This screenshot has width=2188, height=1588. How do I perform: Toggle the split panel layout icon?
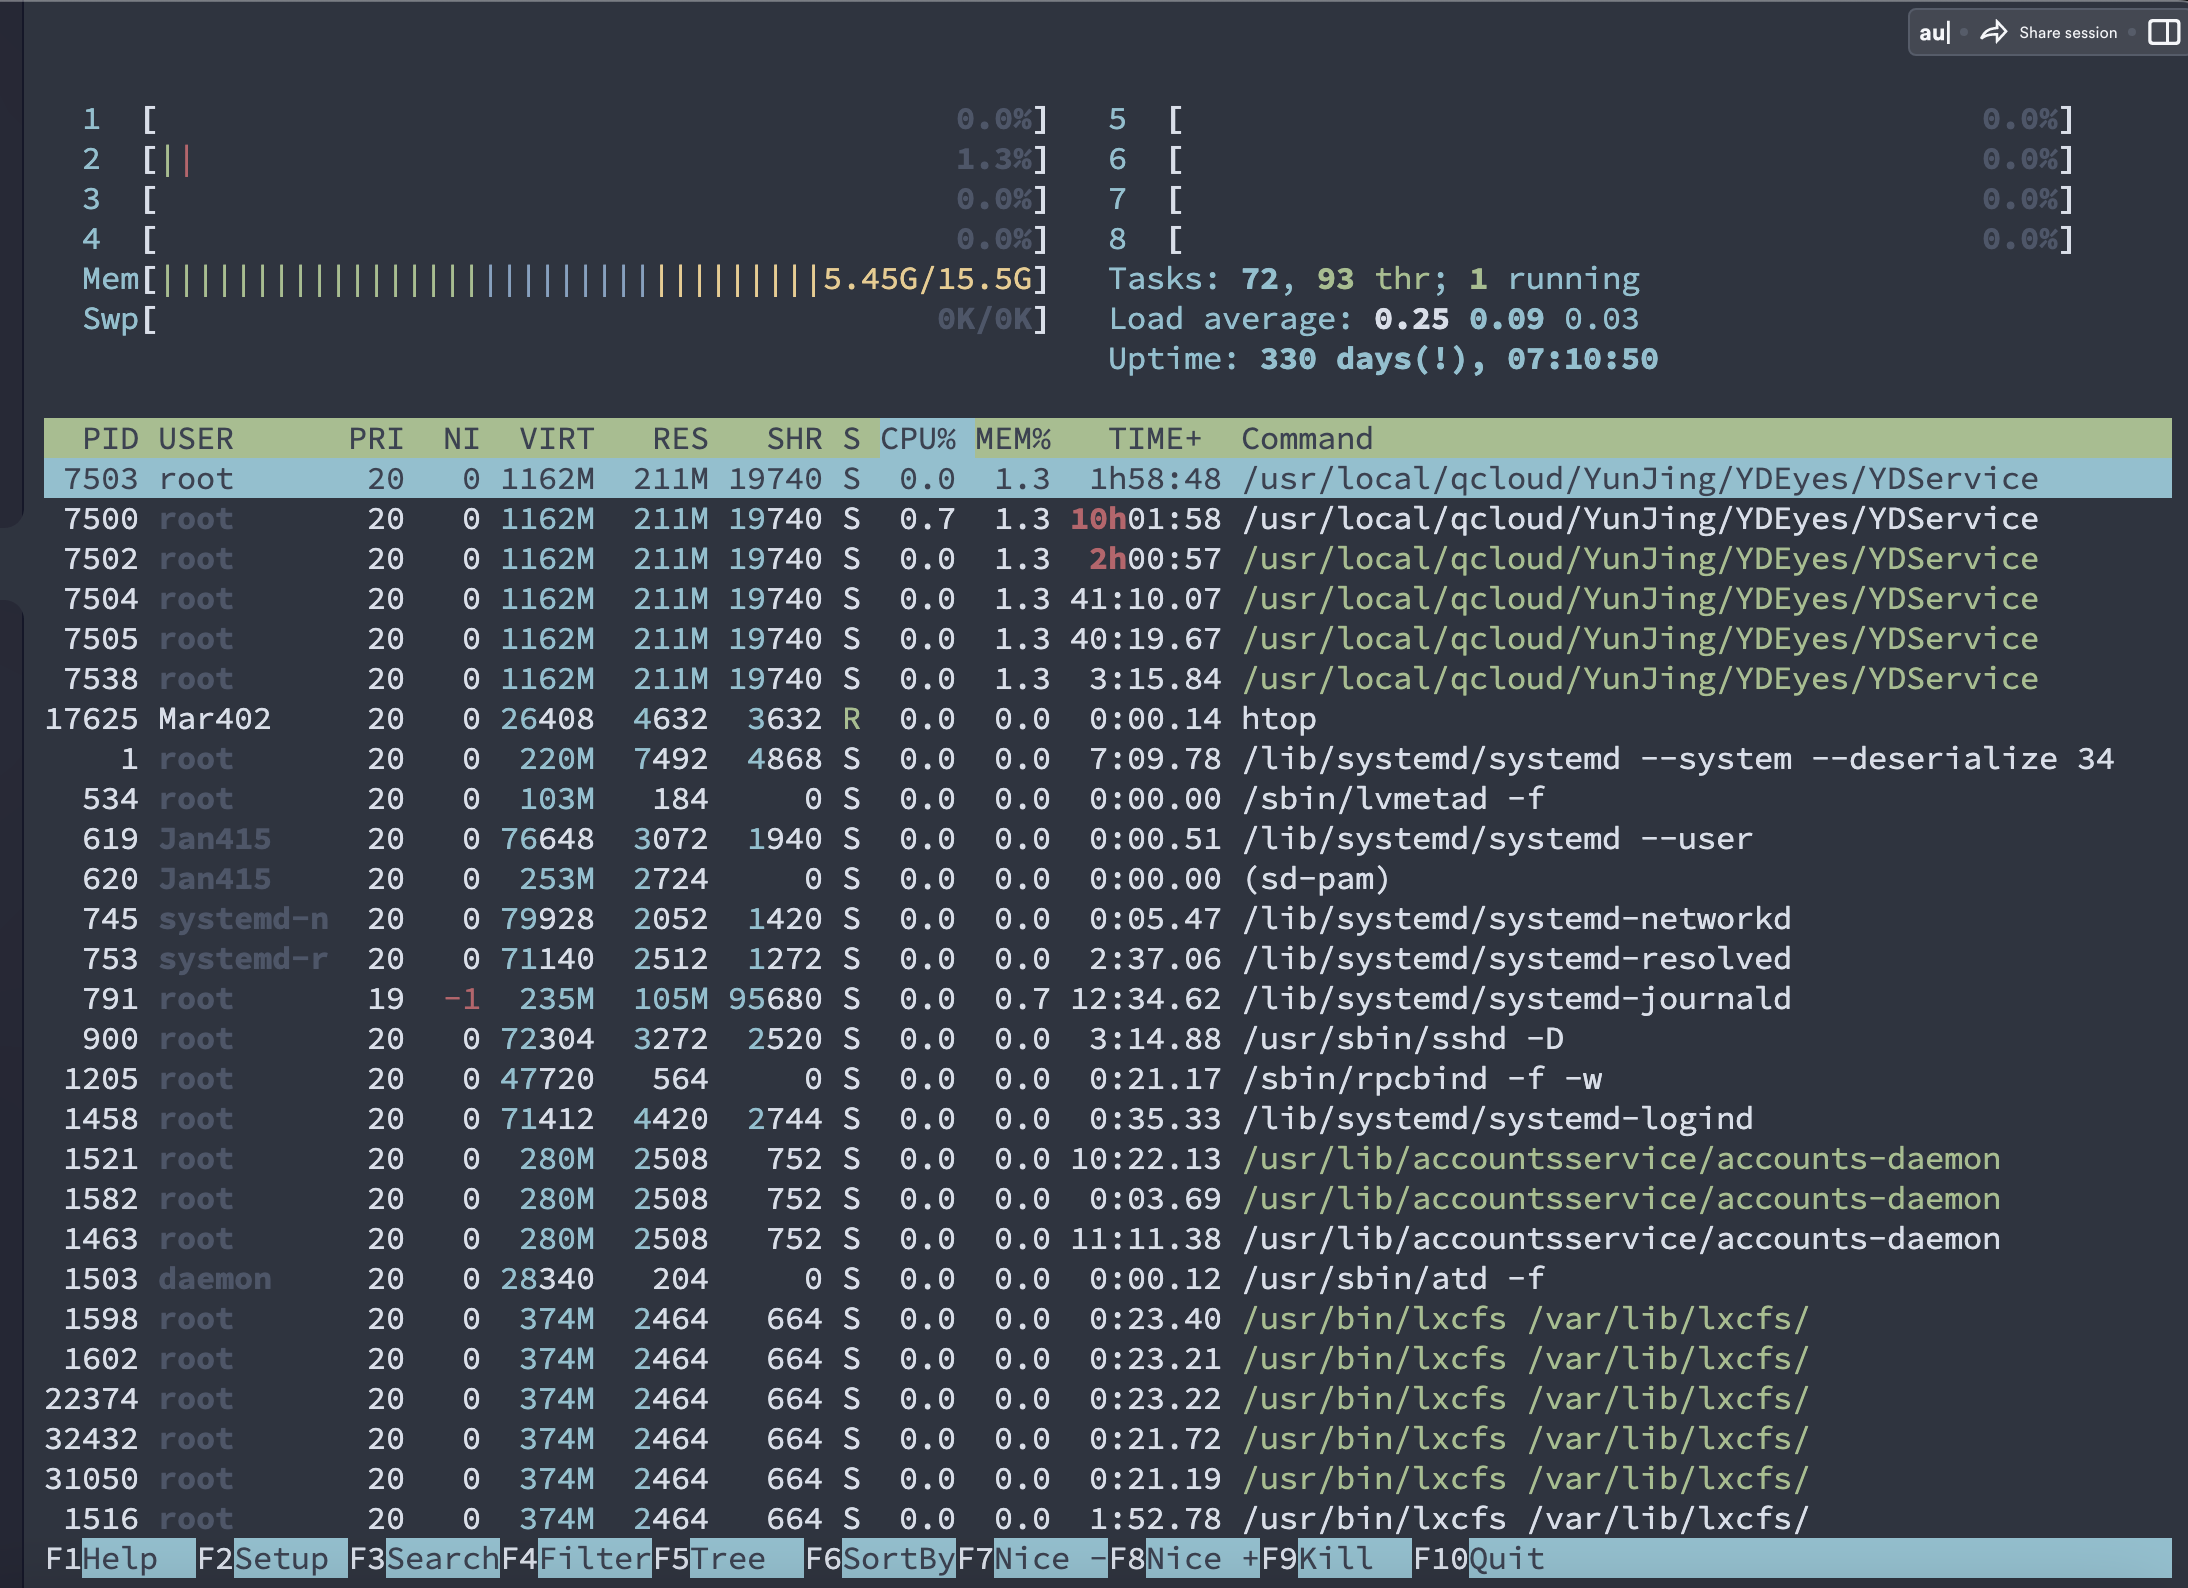tap(2163, 32)
